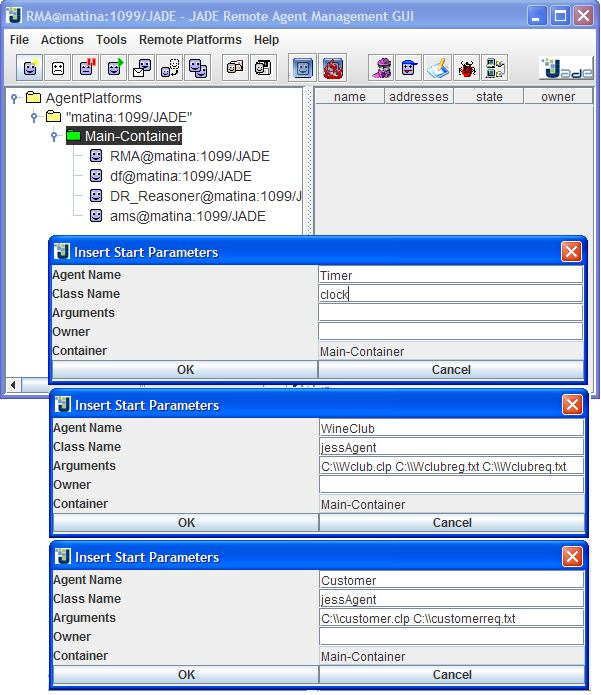Click the Add Remote Platform icon
This screenshot has width=601, height=695.
click(495, 68)
